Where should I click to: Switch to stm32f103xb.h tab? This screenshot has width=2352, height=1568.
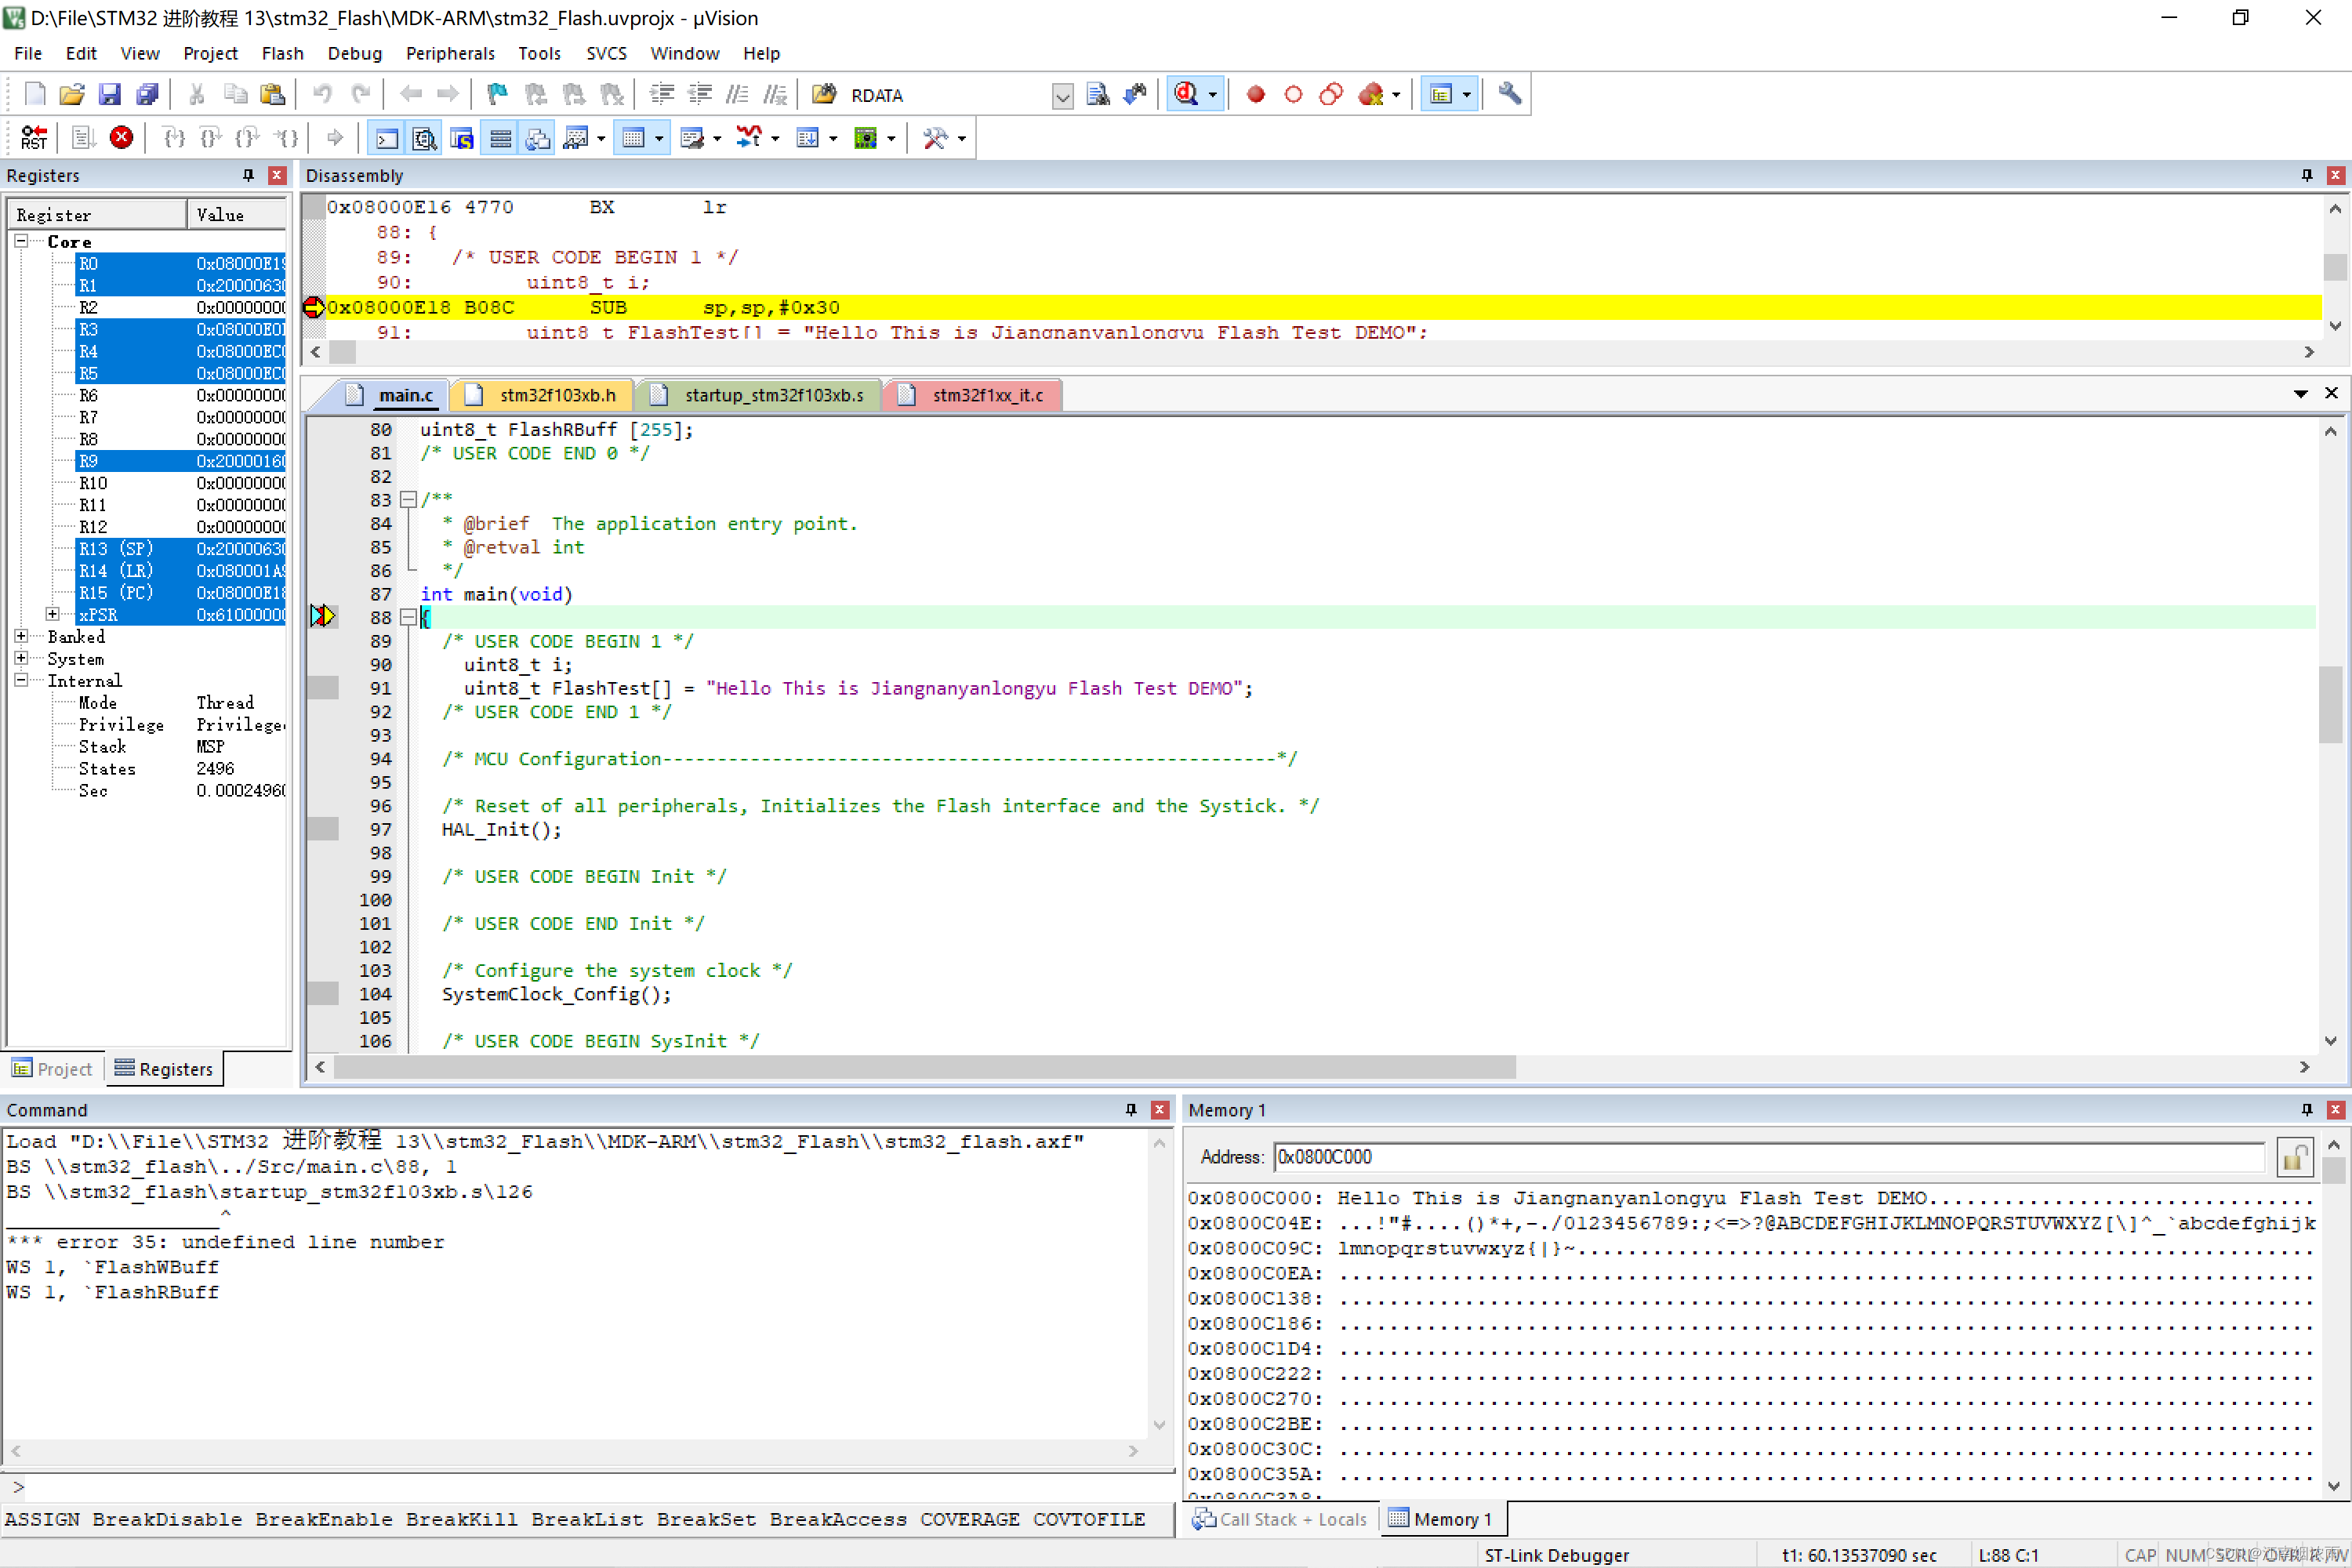(x=543, y=395)
